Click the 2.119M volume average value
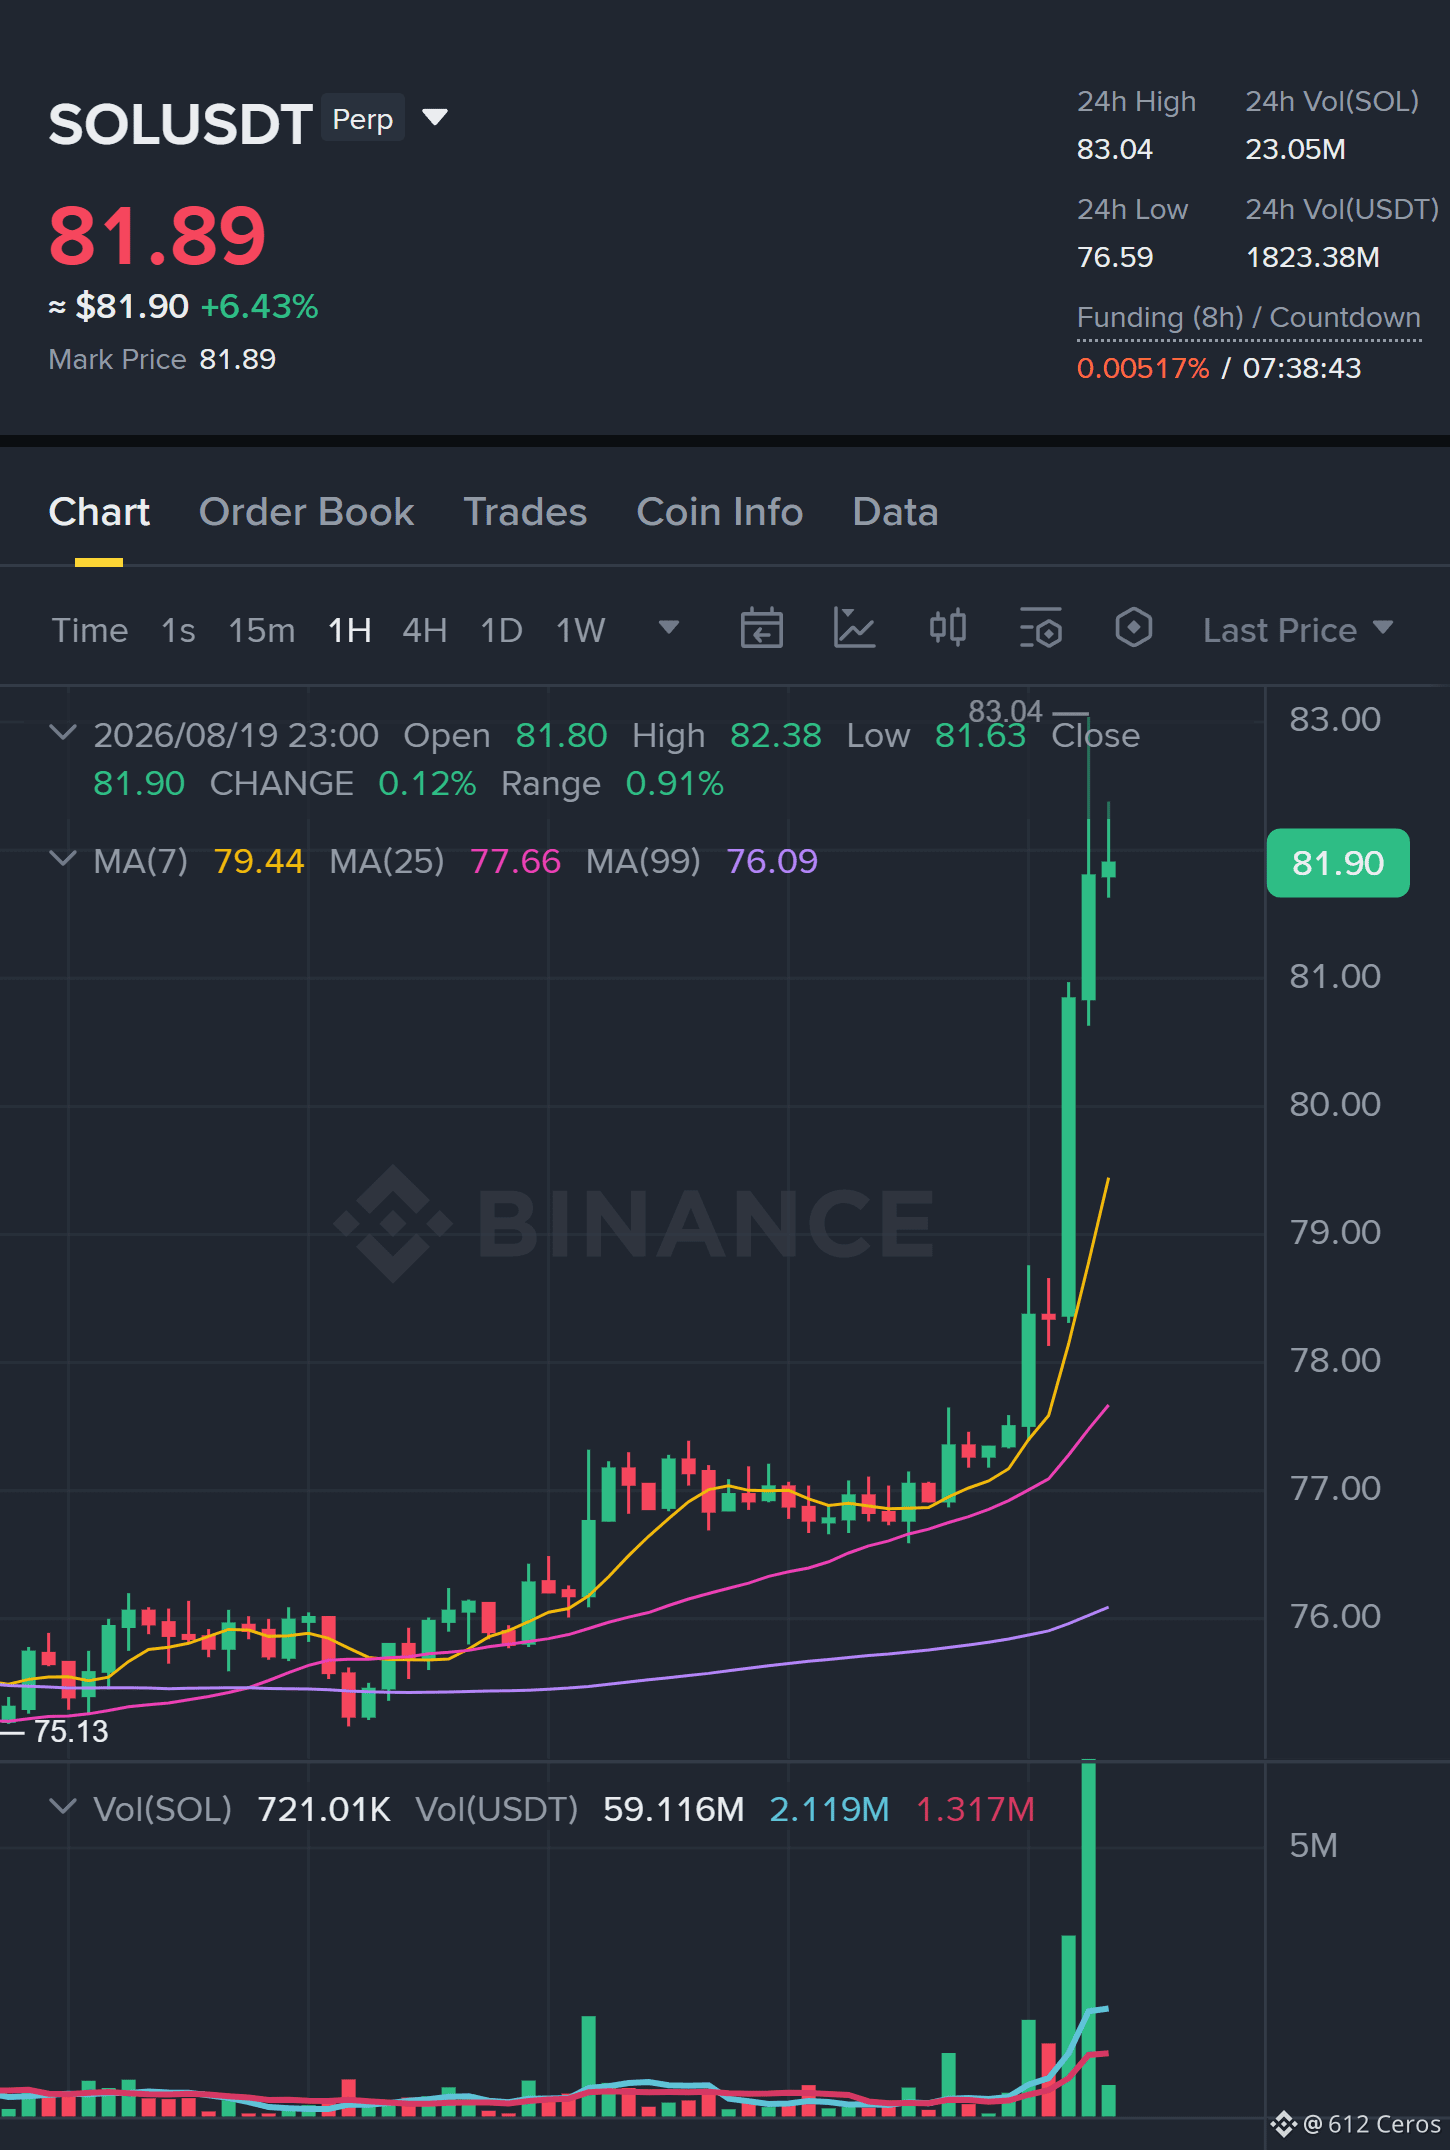 830,1809
